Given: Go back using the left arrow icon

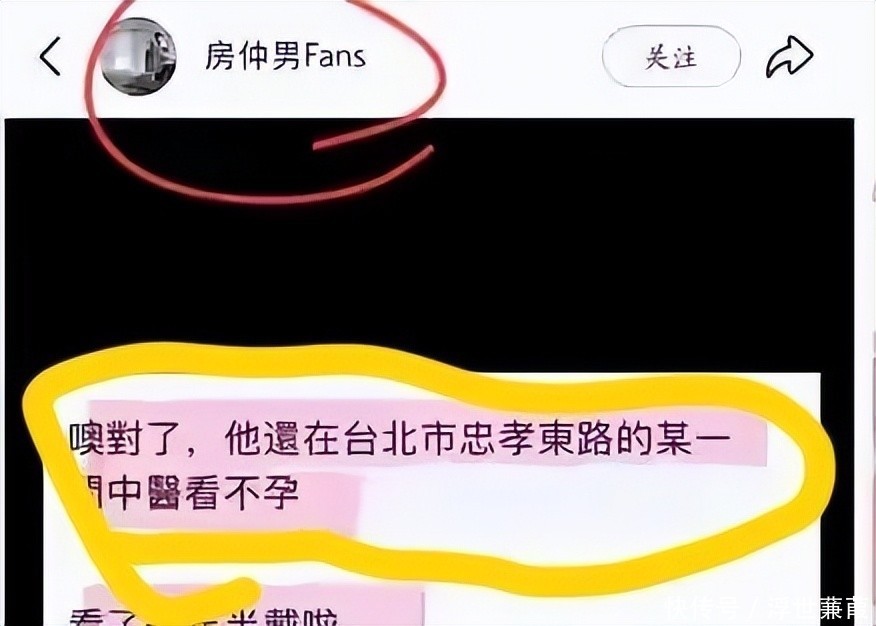Looking at the screenshot, I should [x=50, y=56].
